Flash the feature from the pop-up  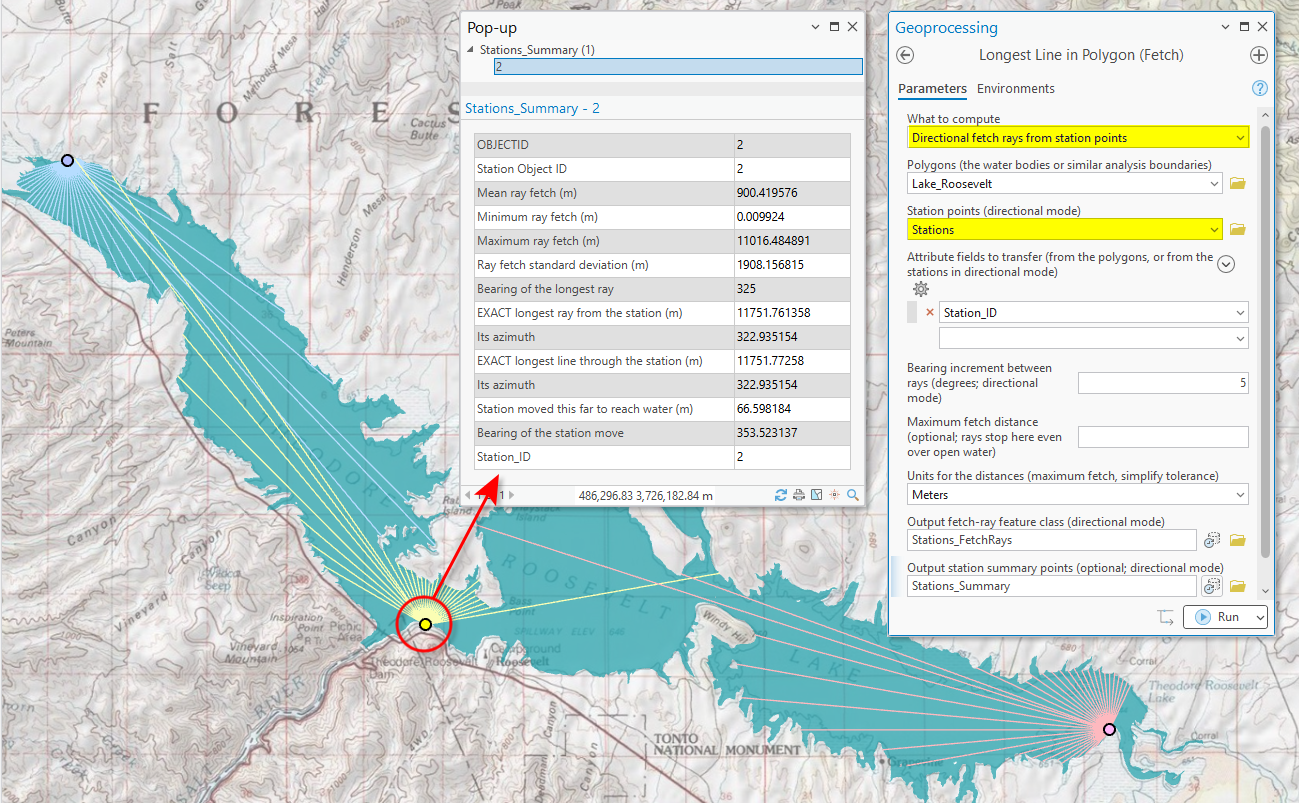point(835,495)
